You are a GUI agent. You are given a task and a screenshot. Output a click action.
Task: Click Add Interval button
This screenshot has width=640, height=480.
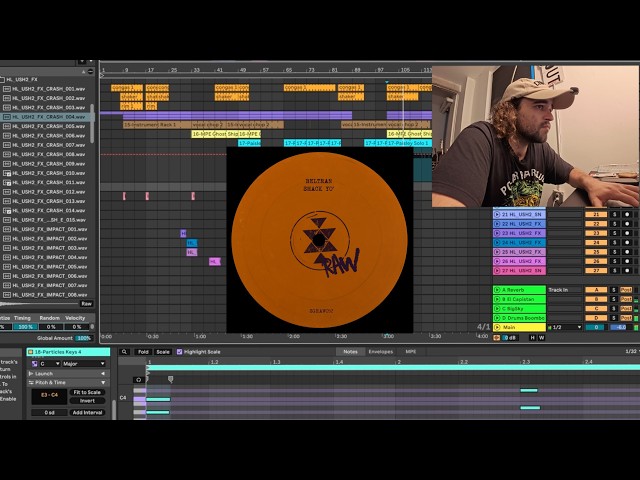[87, 413]
